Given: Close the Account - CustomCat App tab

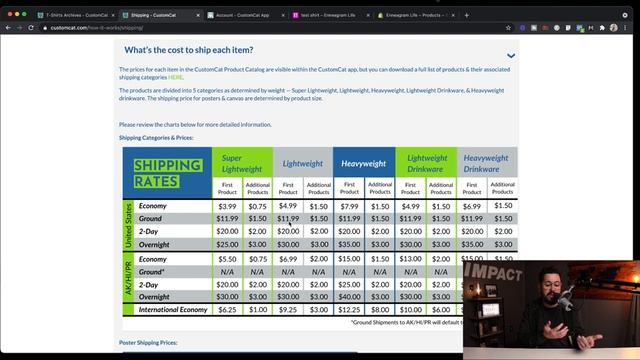Looking at the screenshot, I should click(x=283, y=15).
